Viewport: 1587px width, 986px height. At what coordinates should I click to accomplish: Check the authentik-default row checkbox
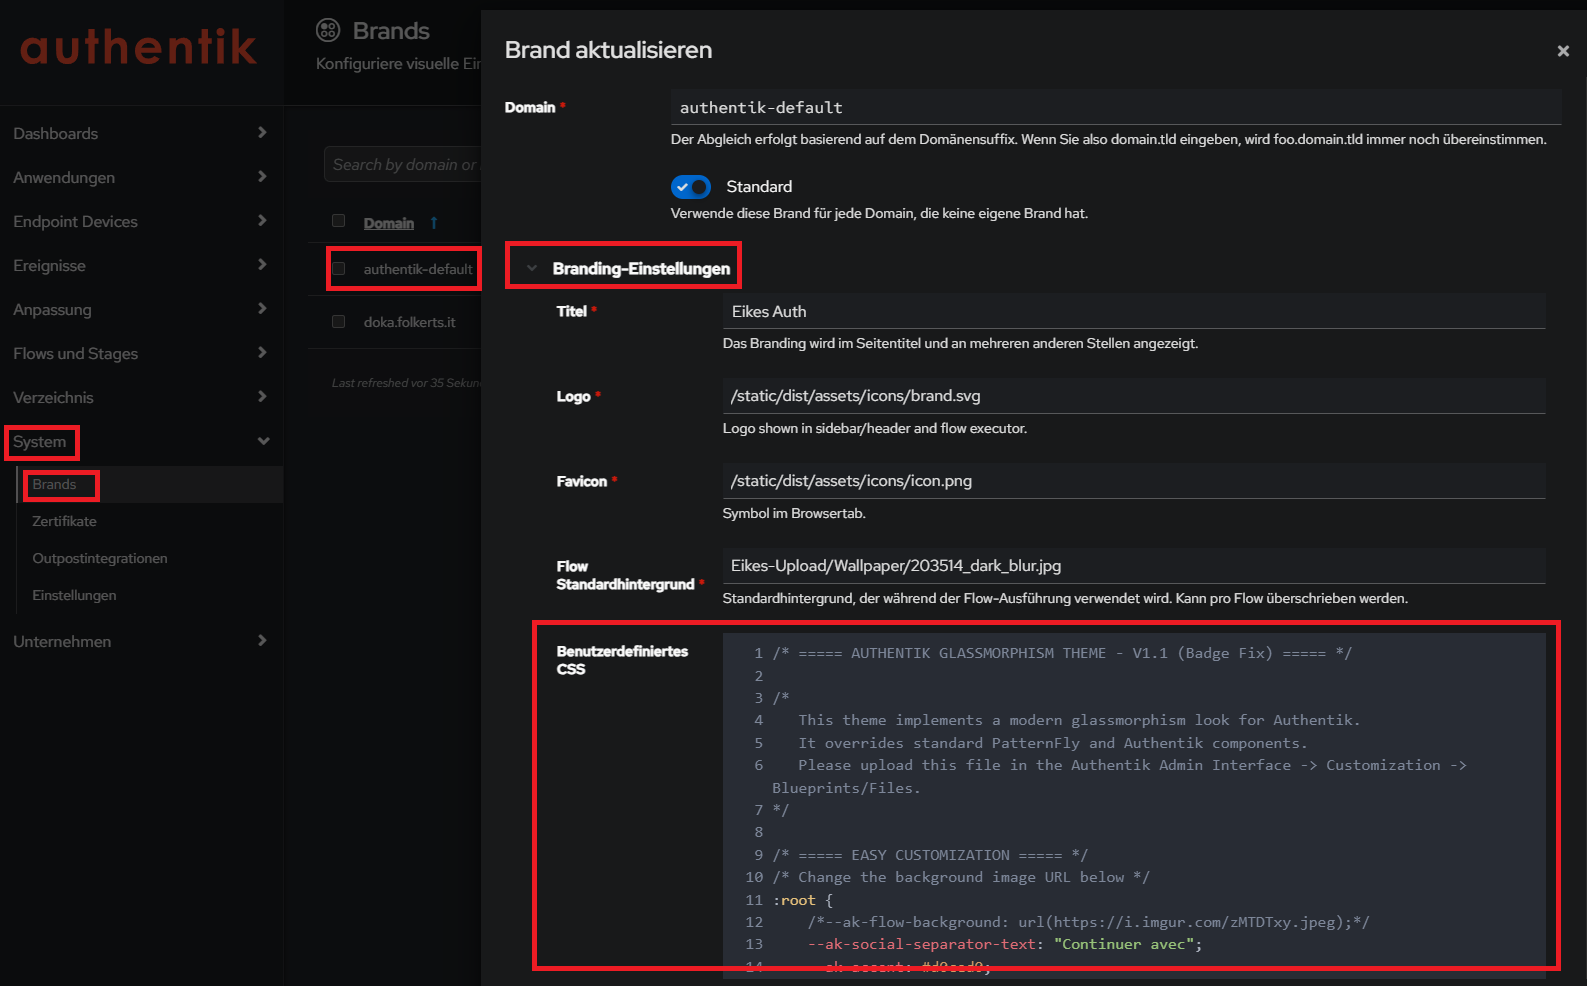pos(339,269)
